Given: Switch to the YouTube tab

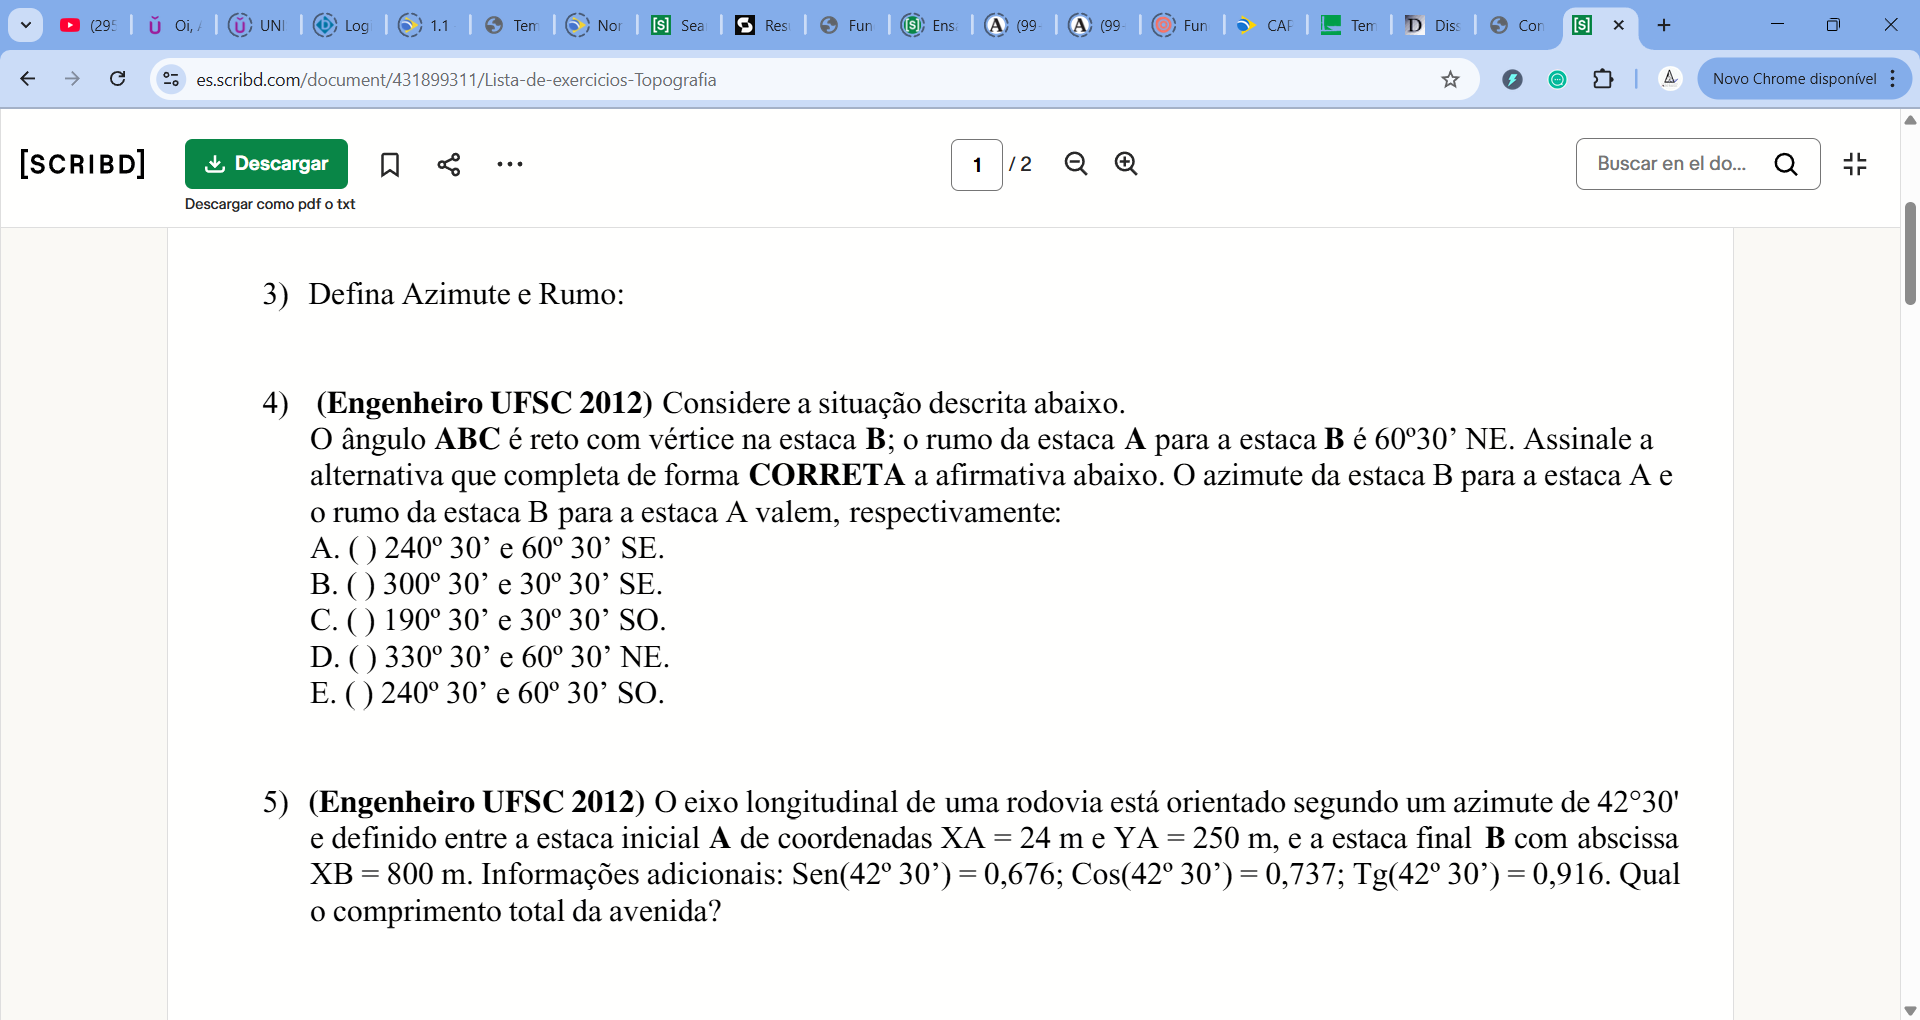Looking at the screenshot, I should (x=88, y=25).
